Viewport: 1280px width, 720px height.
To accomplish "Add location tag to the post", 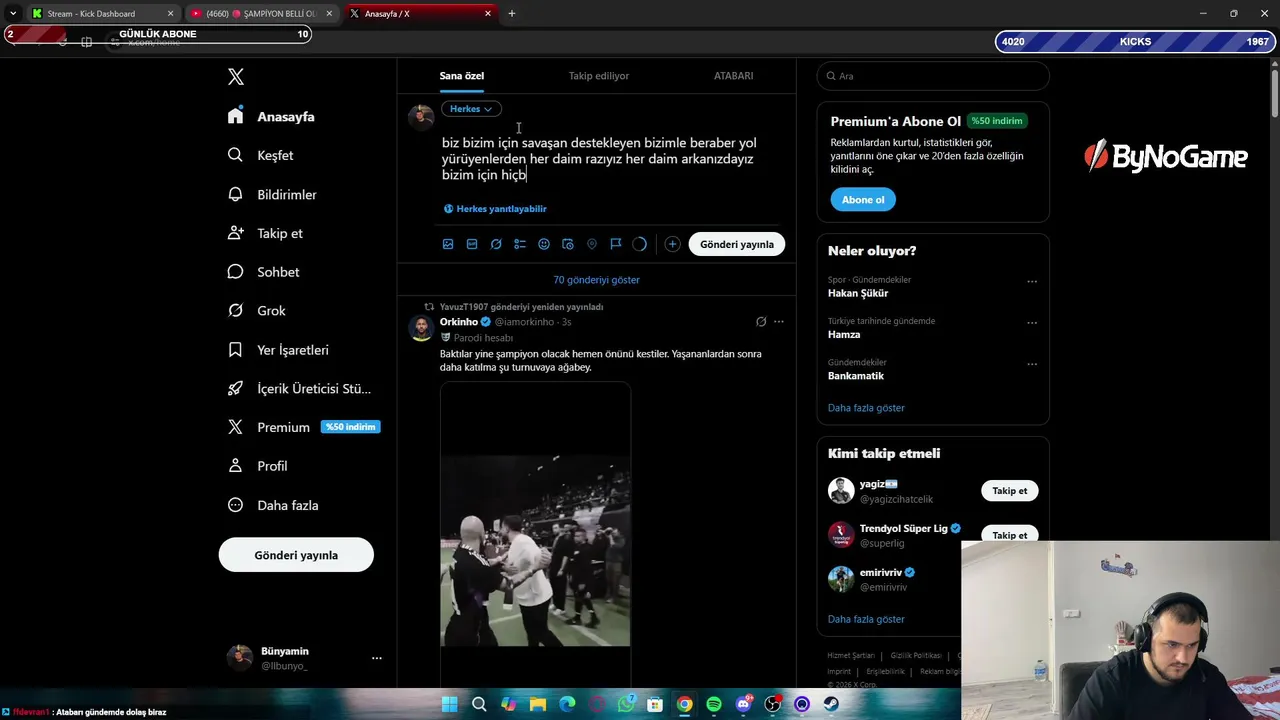I will tap(592, 244).
